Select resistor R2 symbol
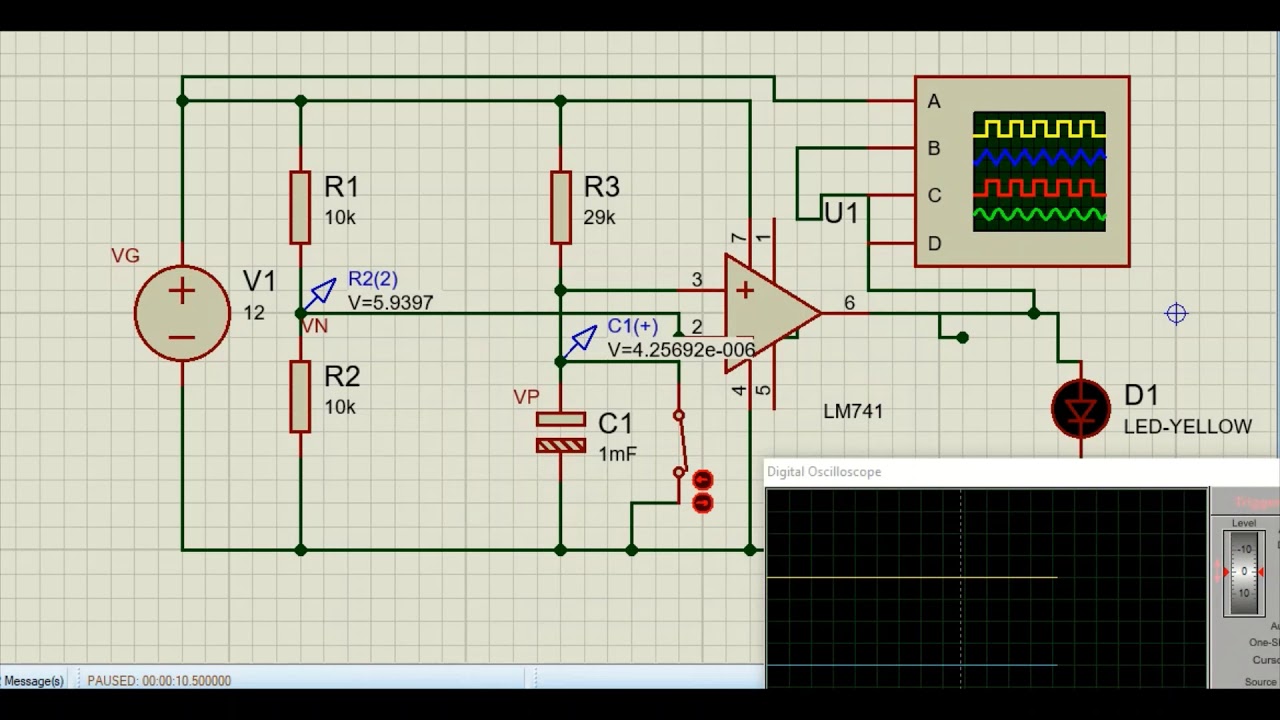 (x=300, y=397)
